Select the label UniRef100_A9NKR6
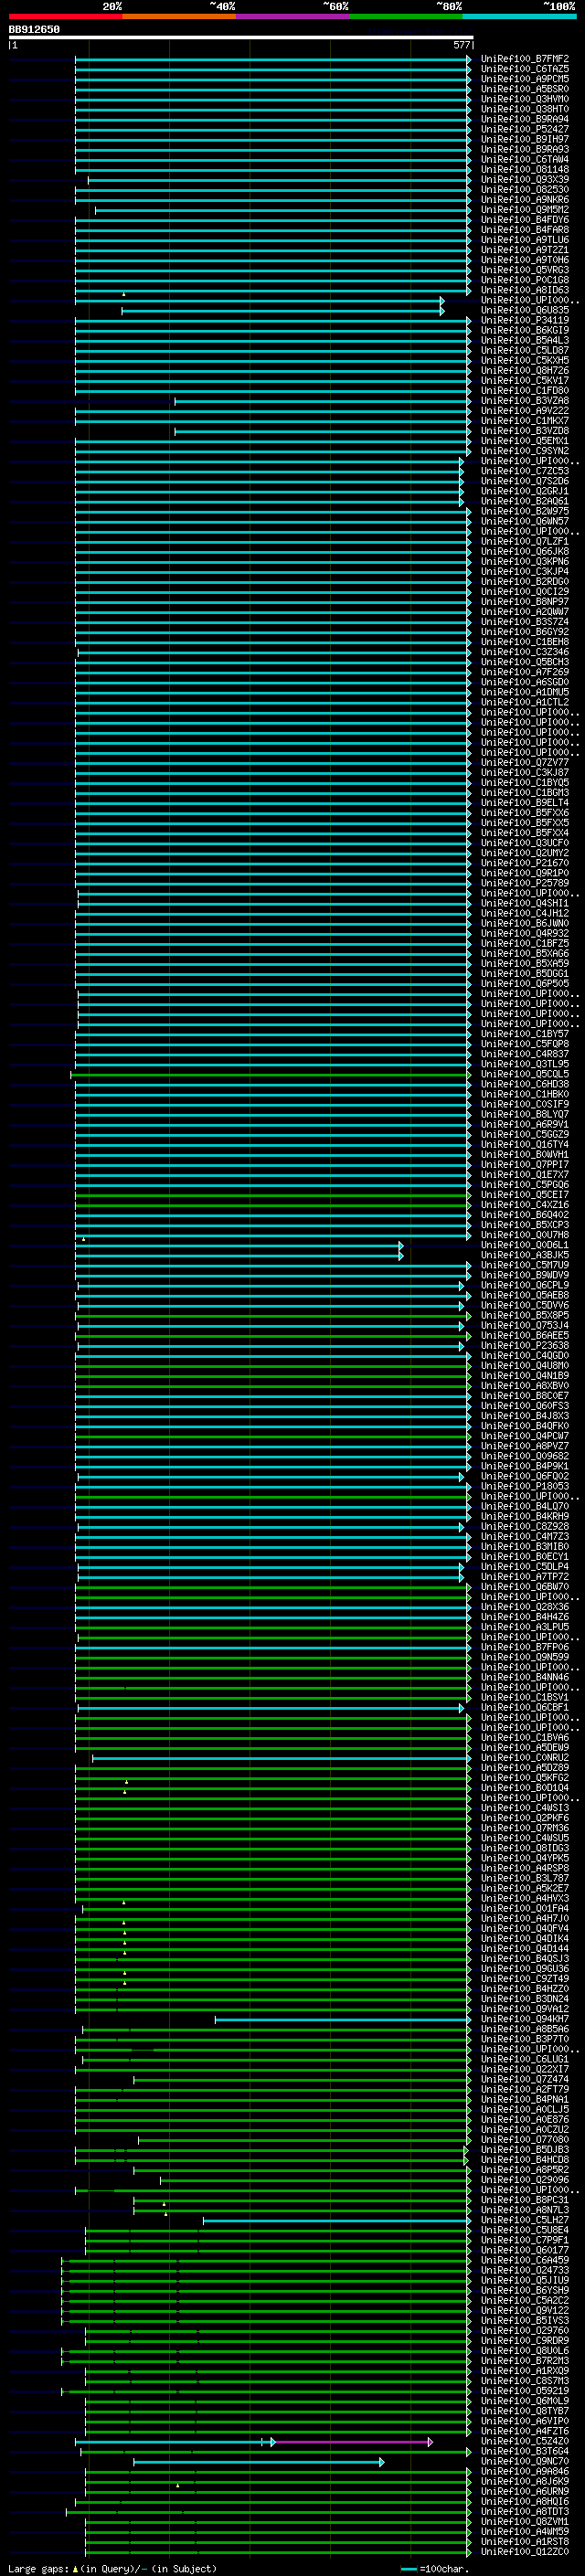This screenshot has height=2576, width=585. (525, 200)
